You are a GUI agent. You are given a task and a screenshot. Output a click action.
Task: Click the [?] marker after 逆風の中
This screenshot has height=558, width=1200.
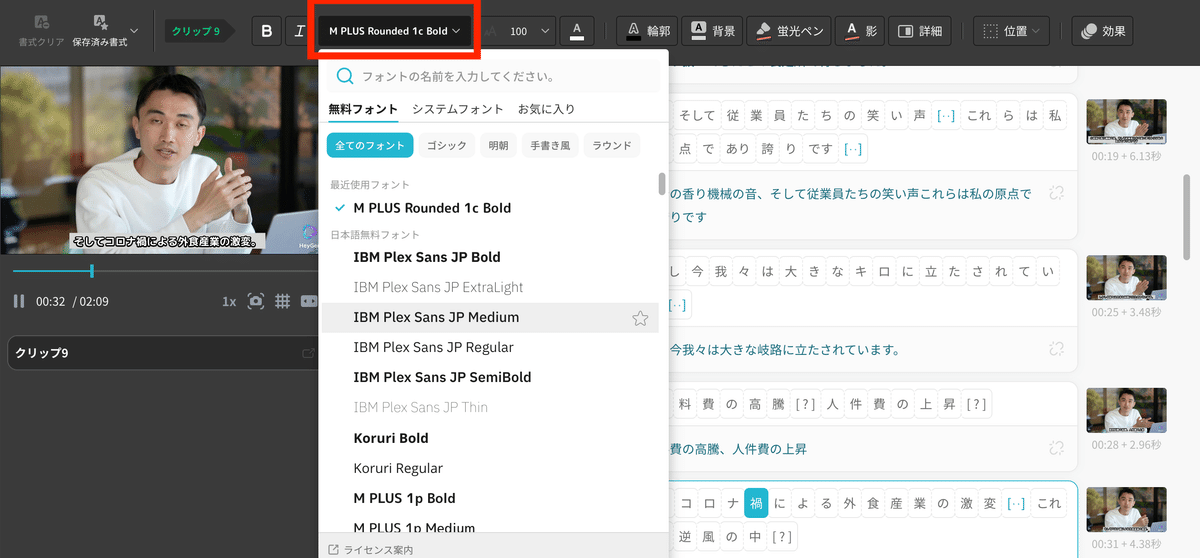click(x=783, y=537)
